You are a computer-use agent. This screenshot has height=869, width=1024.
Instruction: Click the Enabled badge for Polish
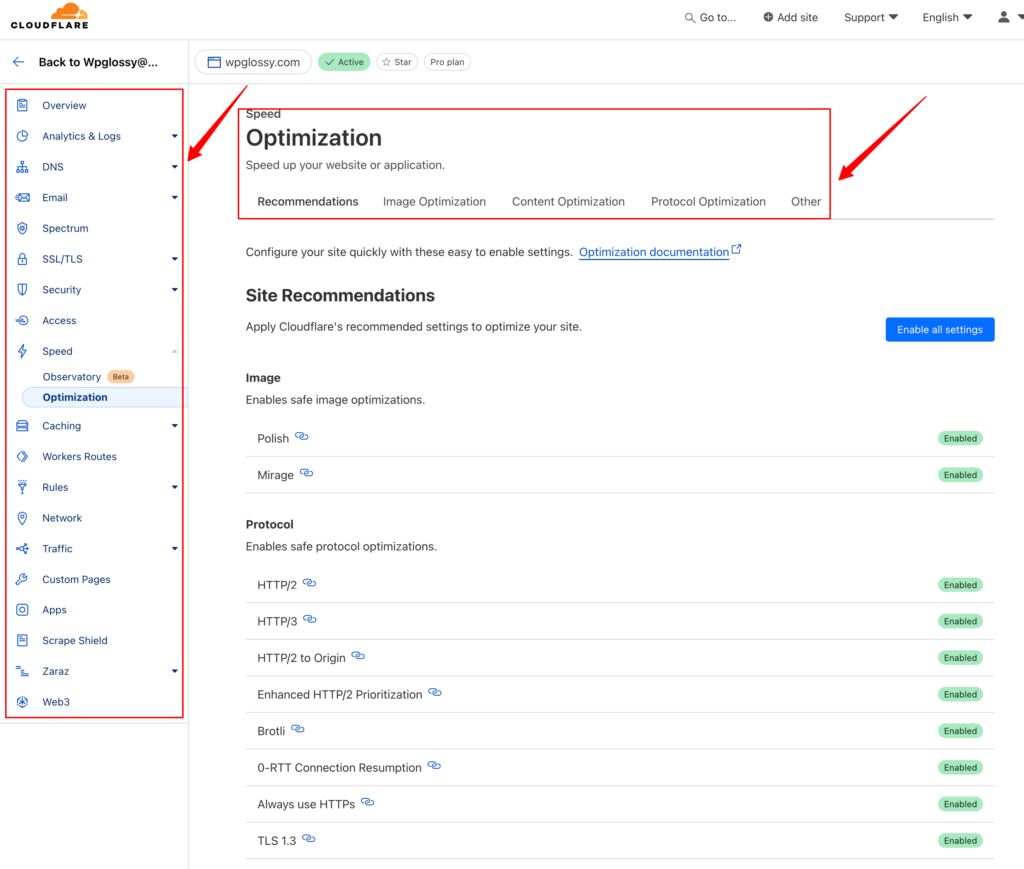click(x=960, y=438)
